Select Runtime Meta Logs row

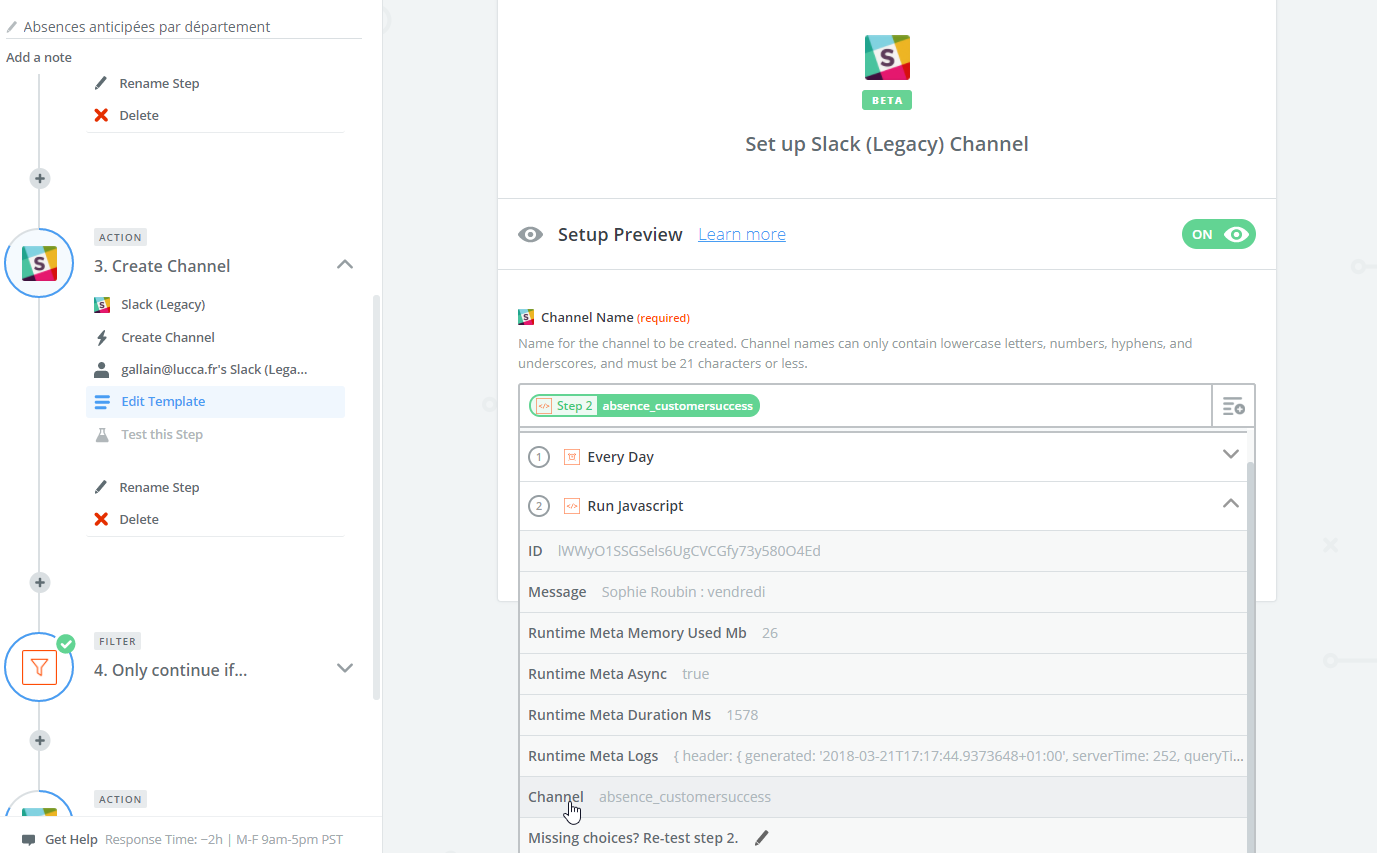point(883,756)
